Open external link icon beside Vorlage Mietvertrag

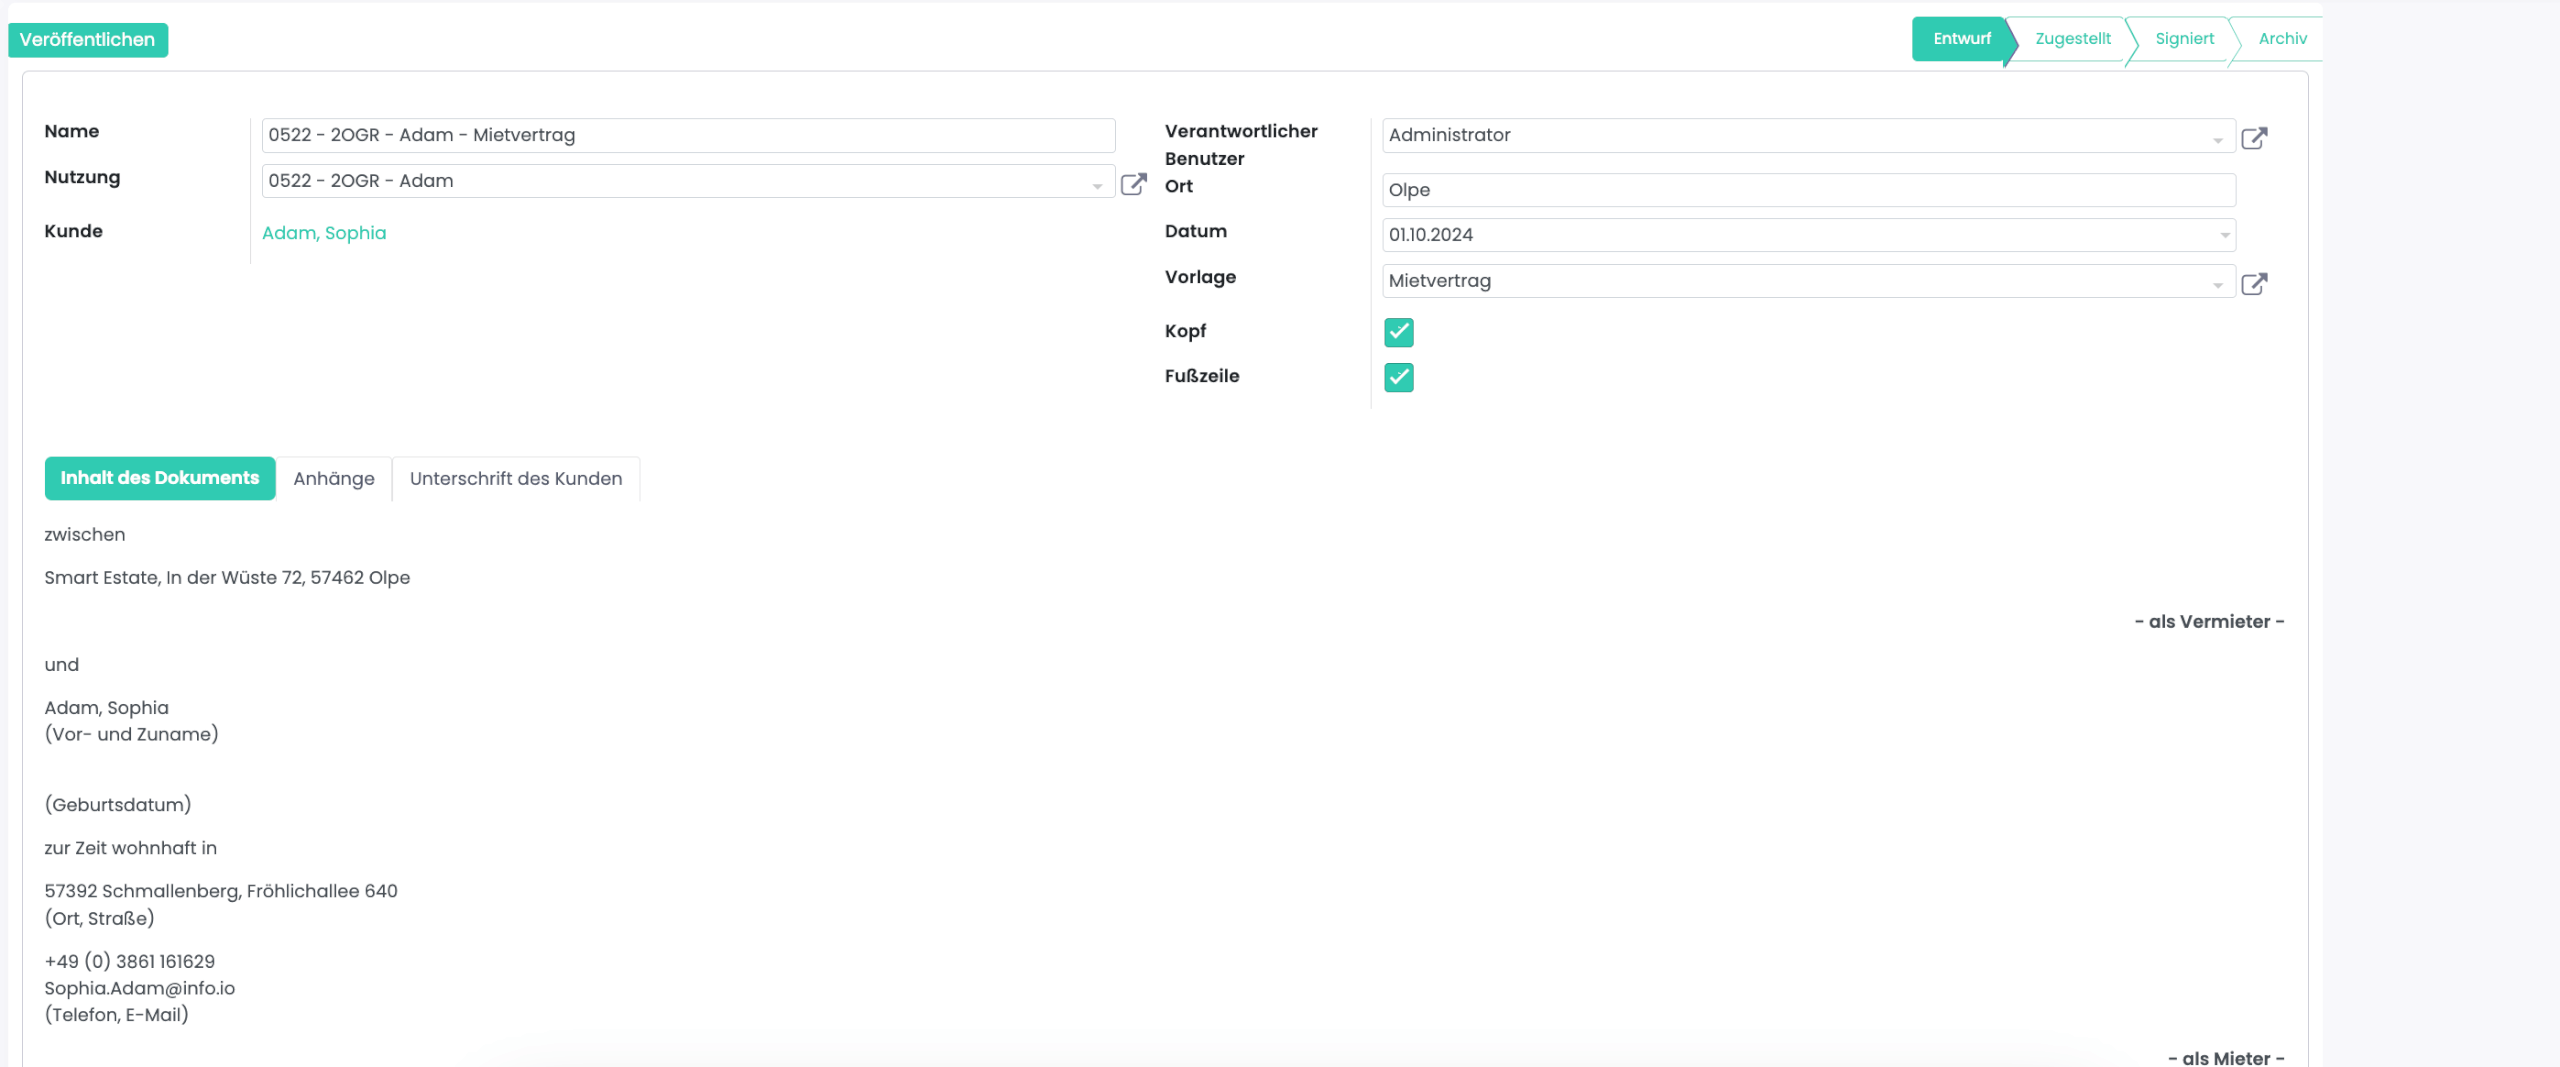click(x=2254, y=284)
